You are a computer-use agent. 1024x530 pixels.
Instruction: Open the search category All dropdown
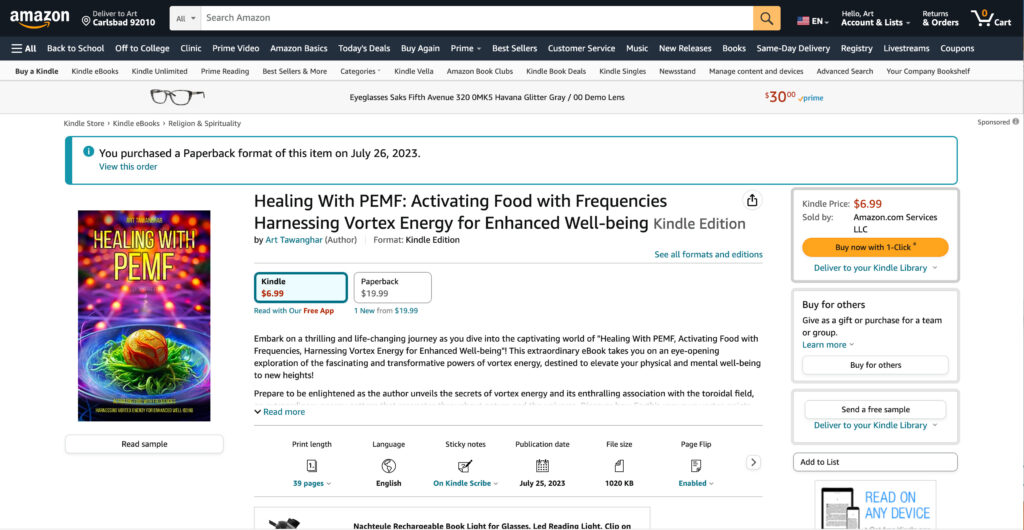coord(185,18)
